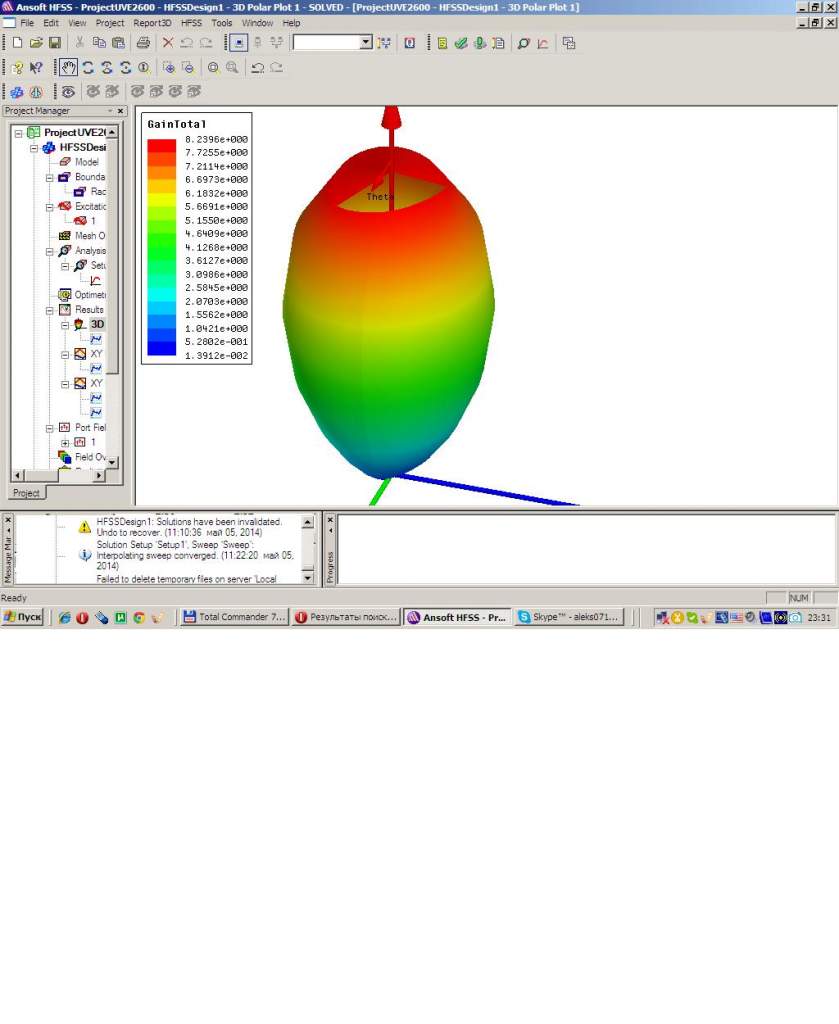
Task: Open the Project menu
Action: [x=110, y=23]
